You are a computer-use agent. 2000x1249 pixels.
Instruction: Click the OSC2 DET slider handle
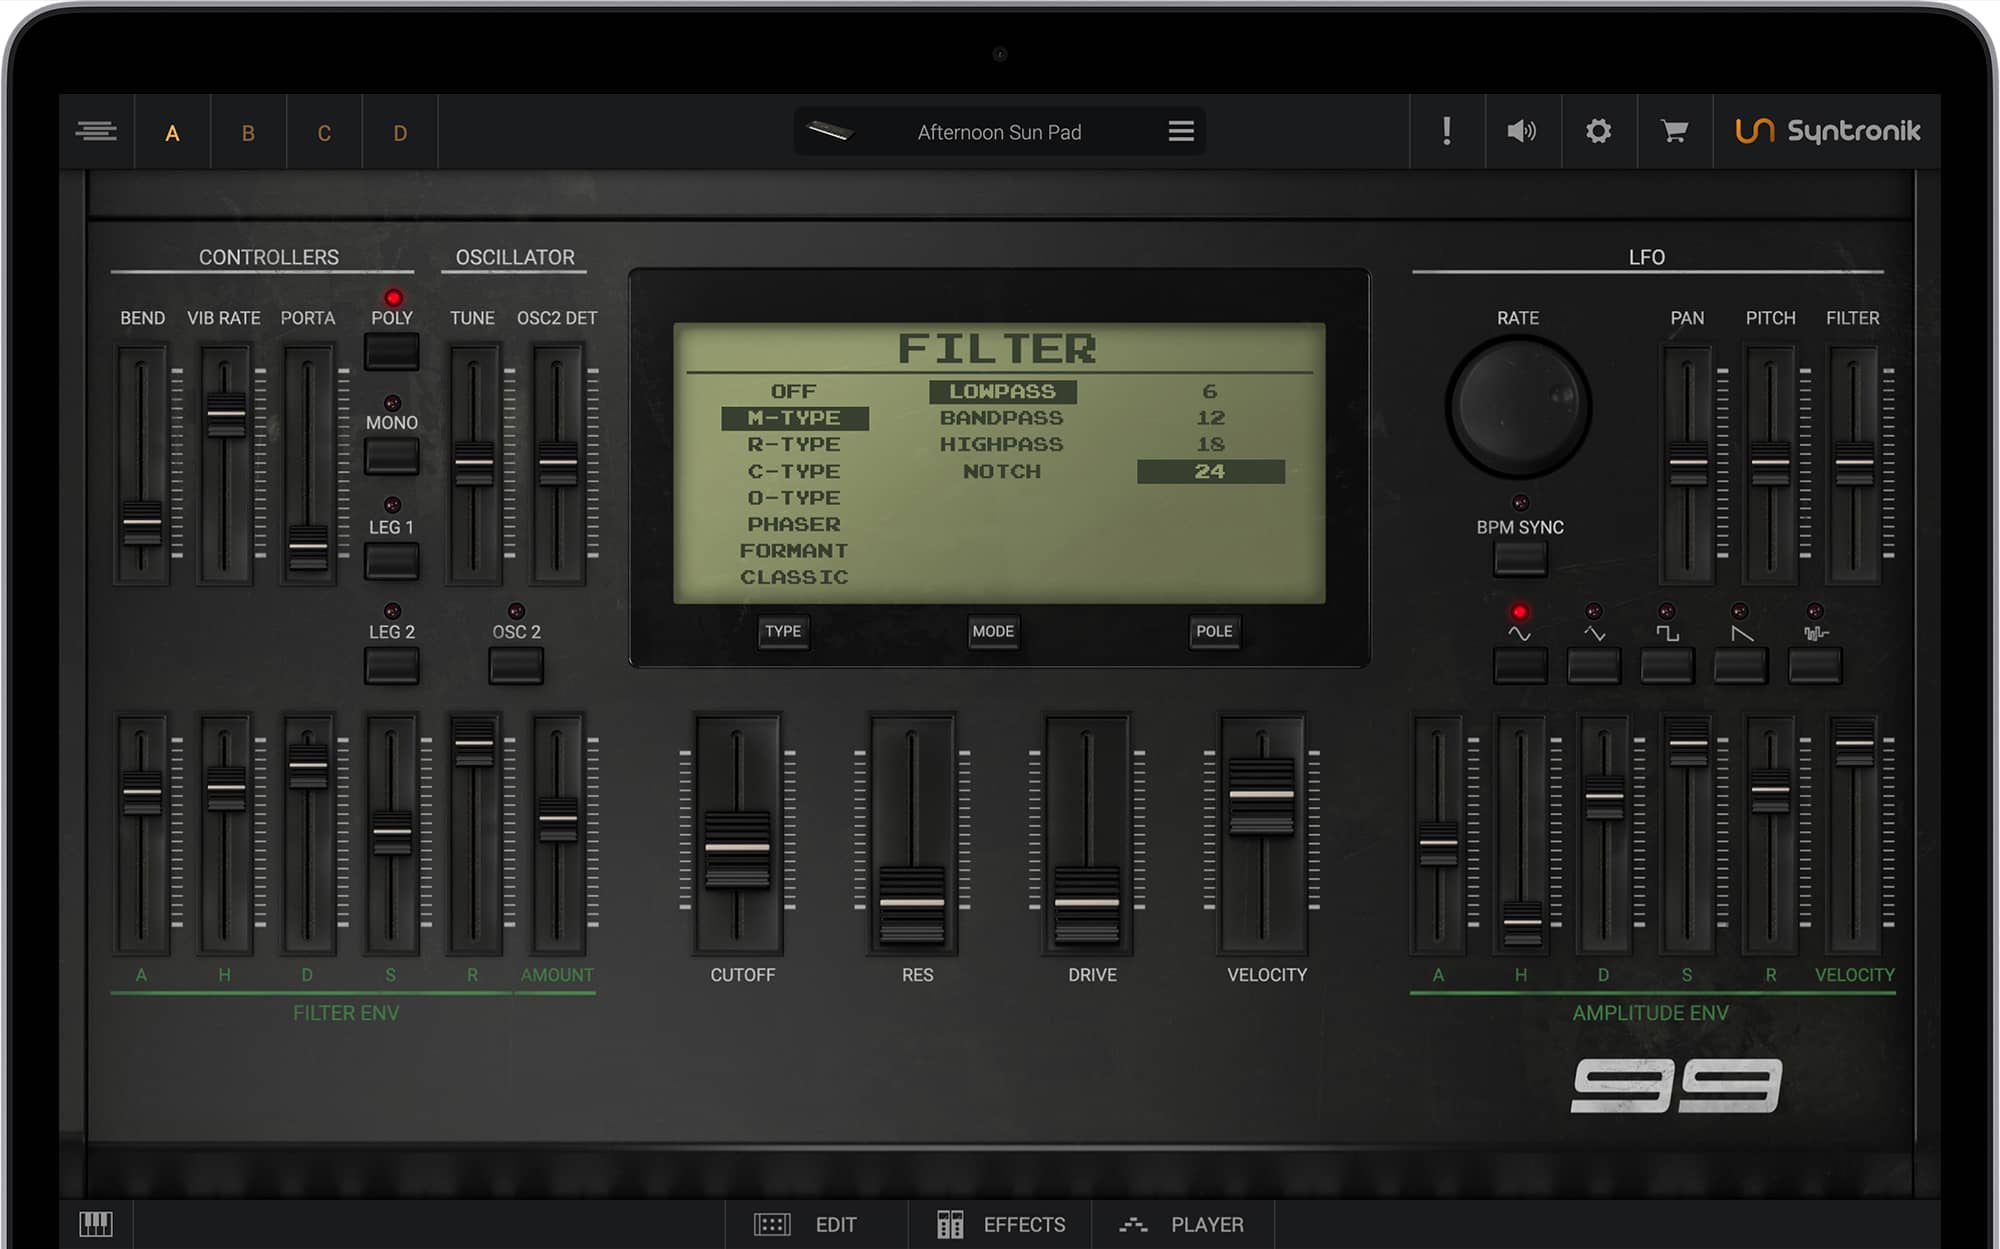point(558,463)
